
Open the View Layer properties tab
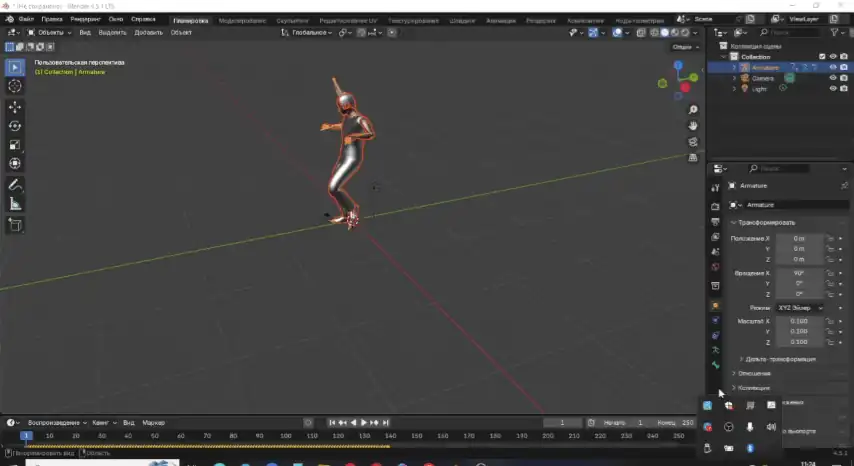click(x=715, y=237)
